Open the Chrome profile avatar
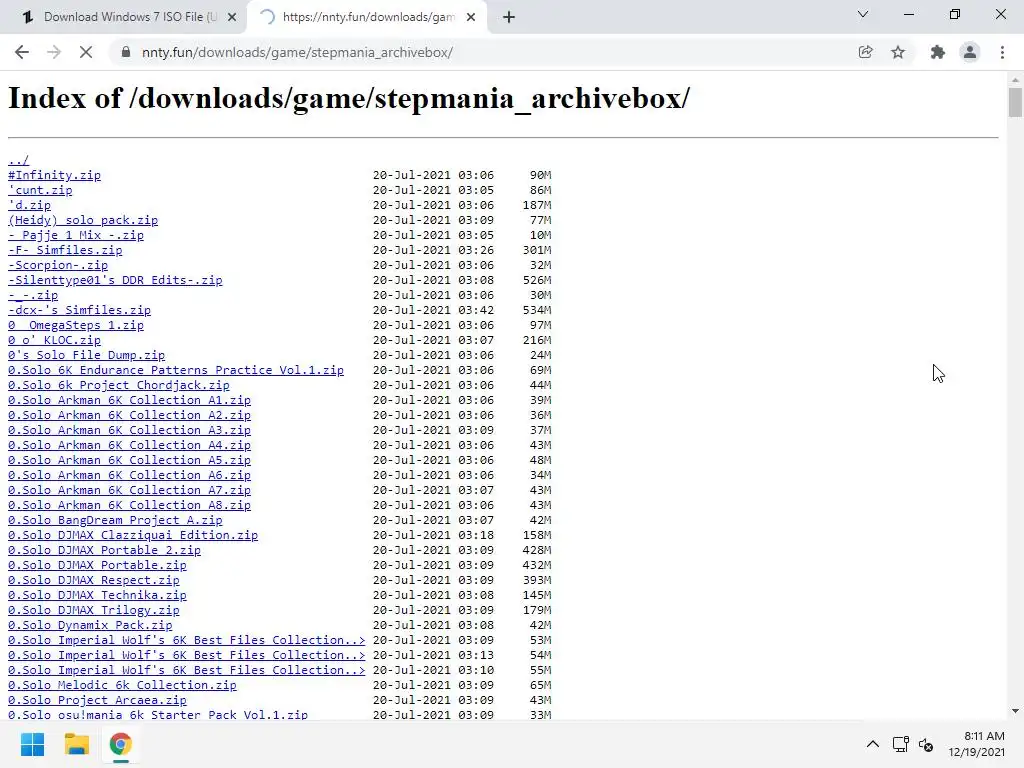This screenshot has height=768, width=1024. [x=970, y=52]
